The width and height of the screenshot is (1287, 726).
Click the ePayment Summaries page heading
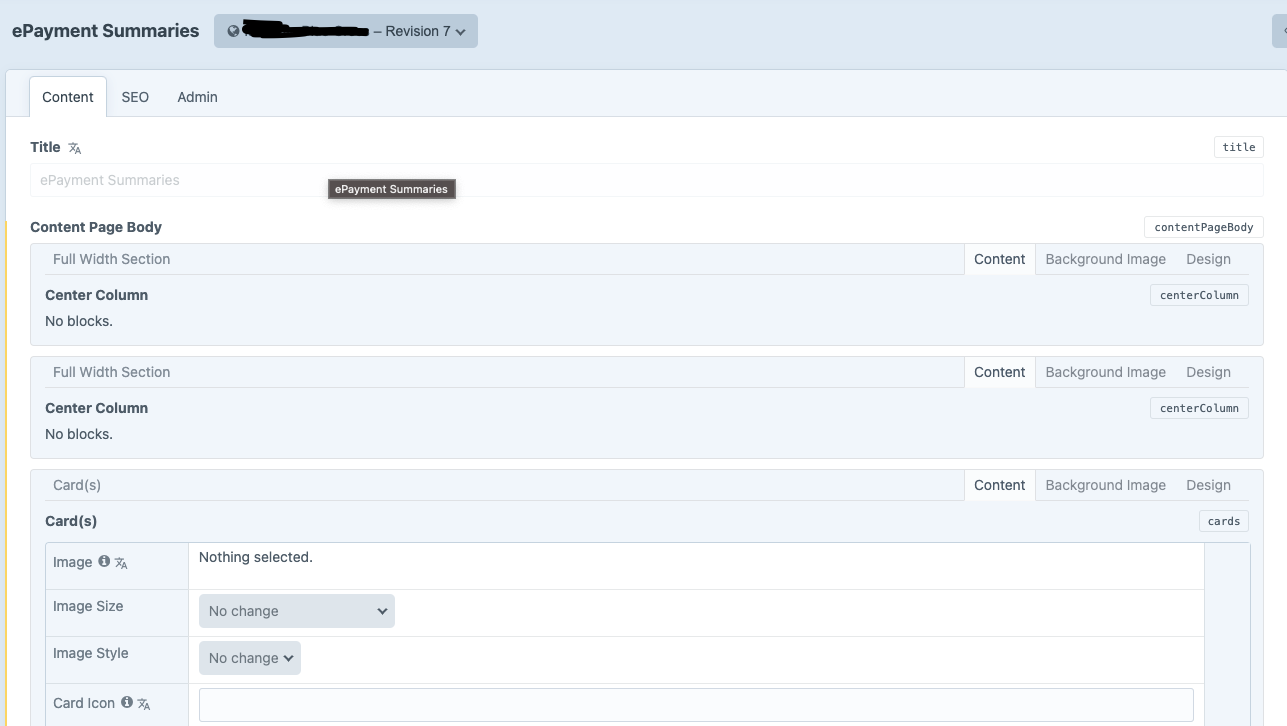tap(106, 31)
